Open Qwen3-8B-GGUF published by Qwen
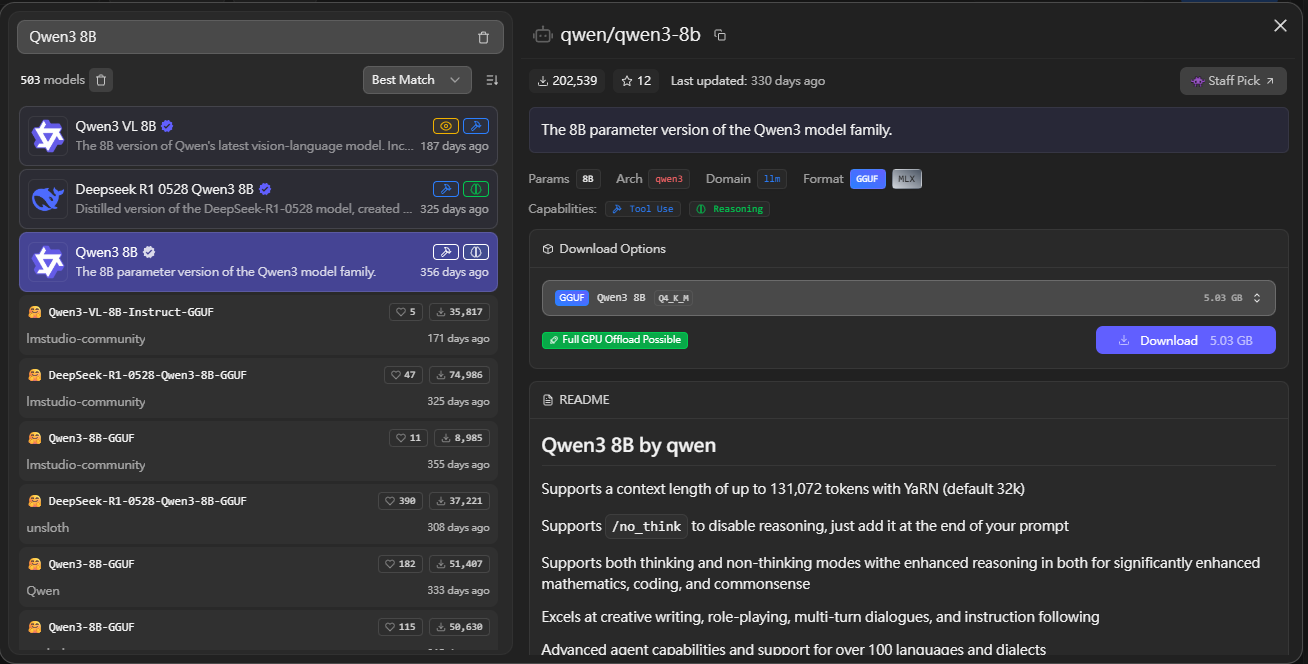The height and width of the screenshot is (664, 1308). 258,578
